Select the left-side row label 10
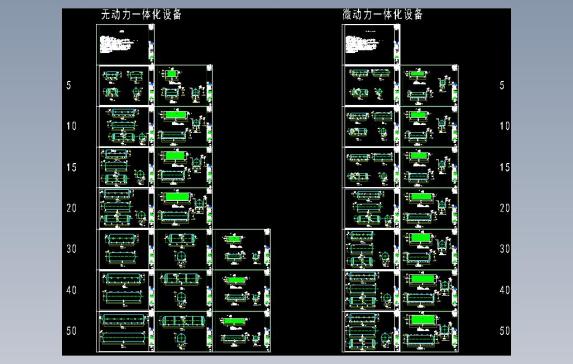 click(72, 126)
